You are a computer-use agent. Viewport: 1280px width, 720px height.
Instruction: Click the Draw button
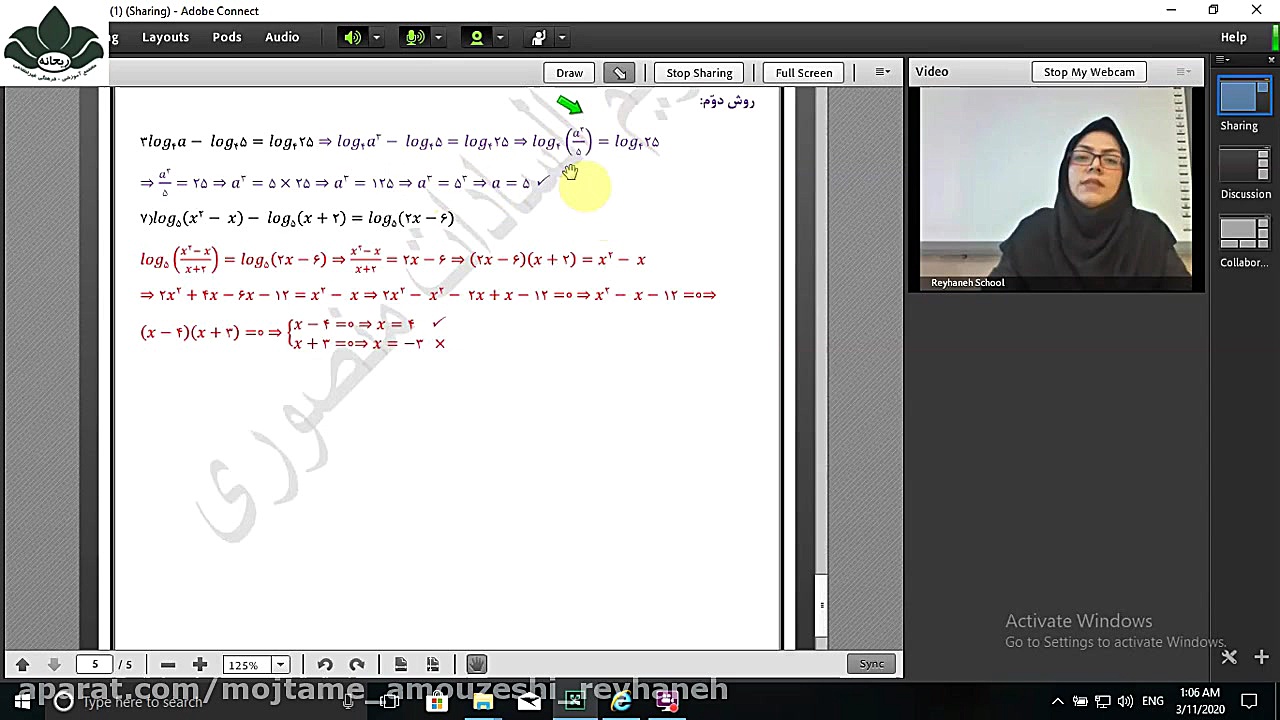(569, 73)
